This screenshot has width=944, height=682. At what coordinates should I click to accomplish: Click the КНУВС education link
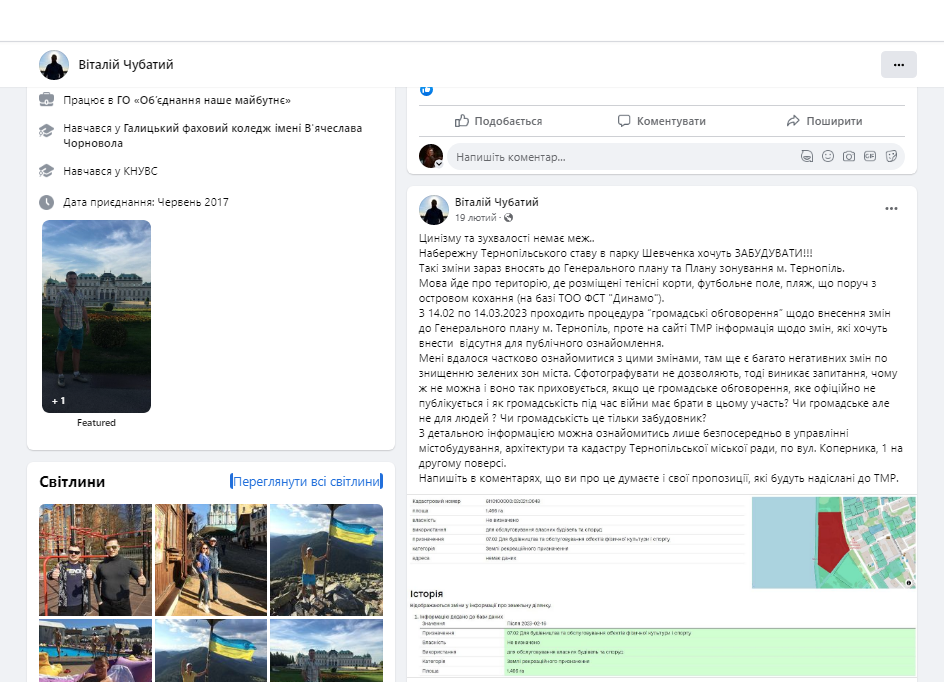[140, 171]
